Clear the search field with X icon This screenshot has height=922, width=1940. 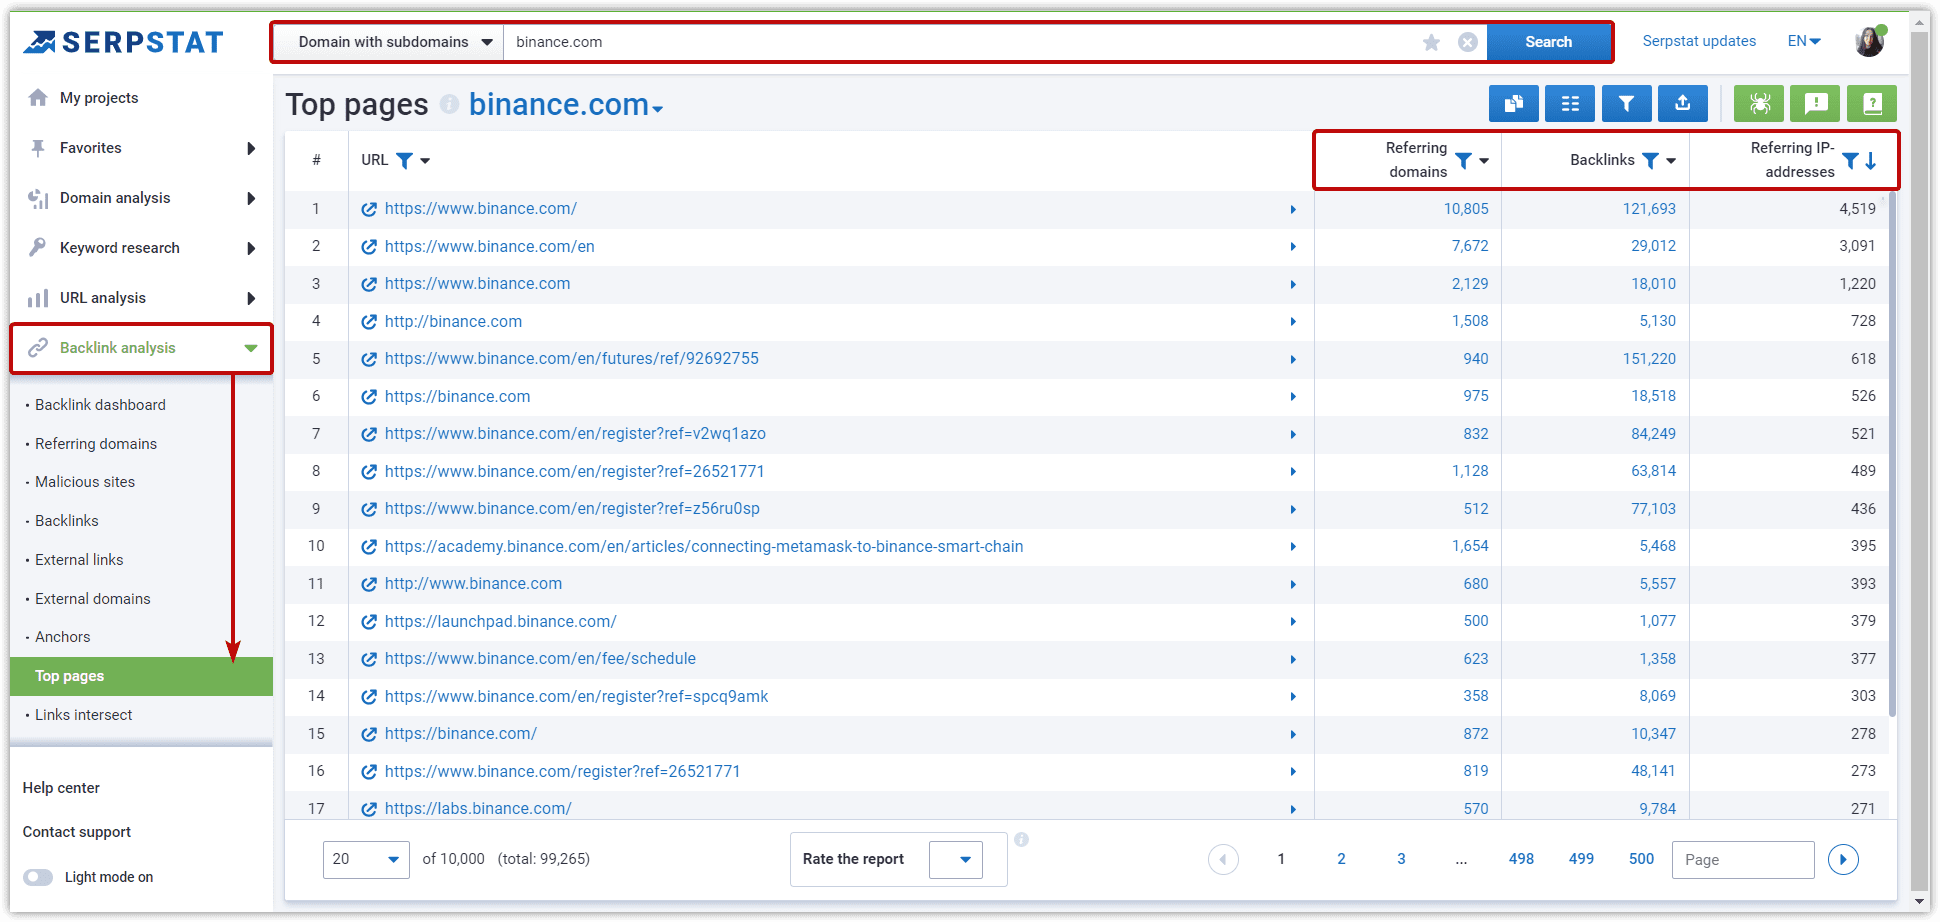(1467, 42)
